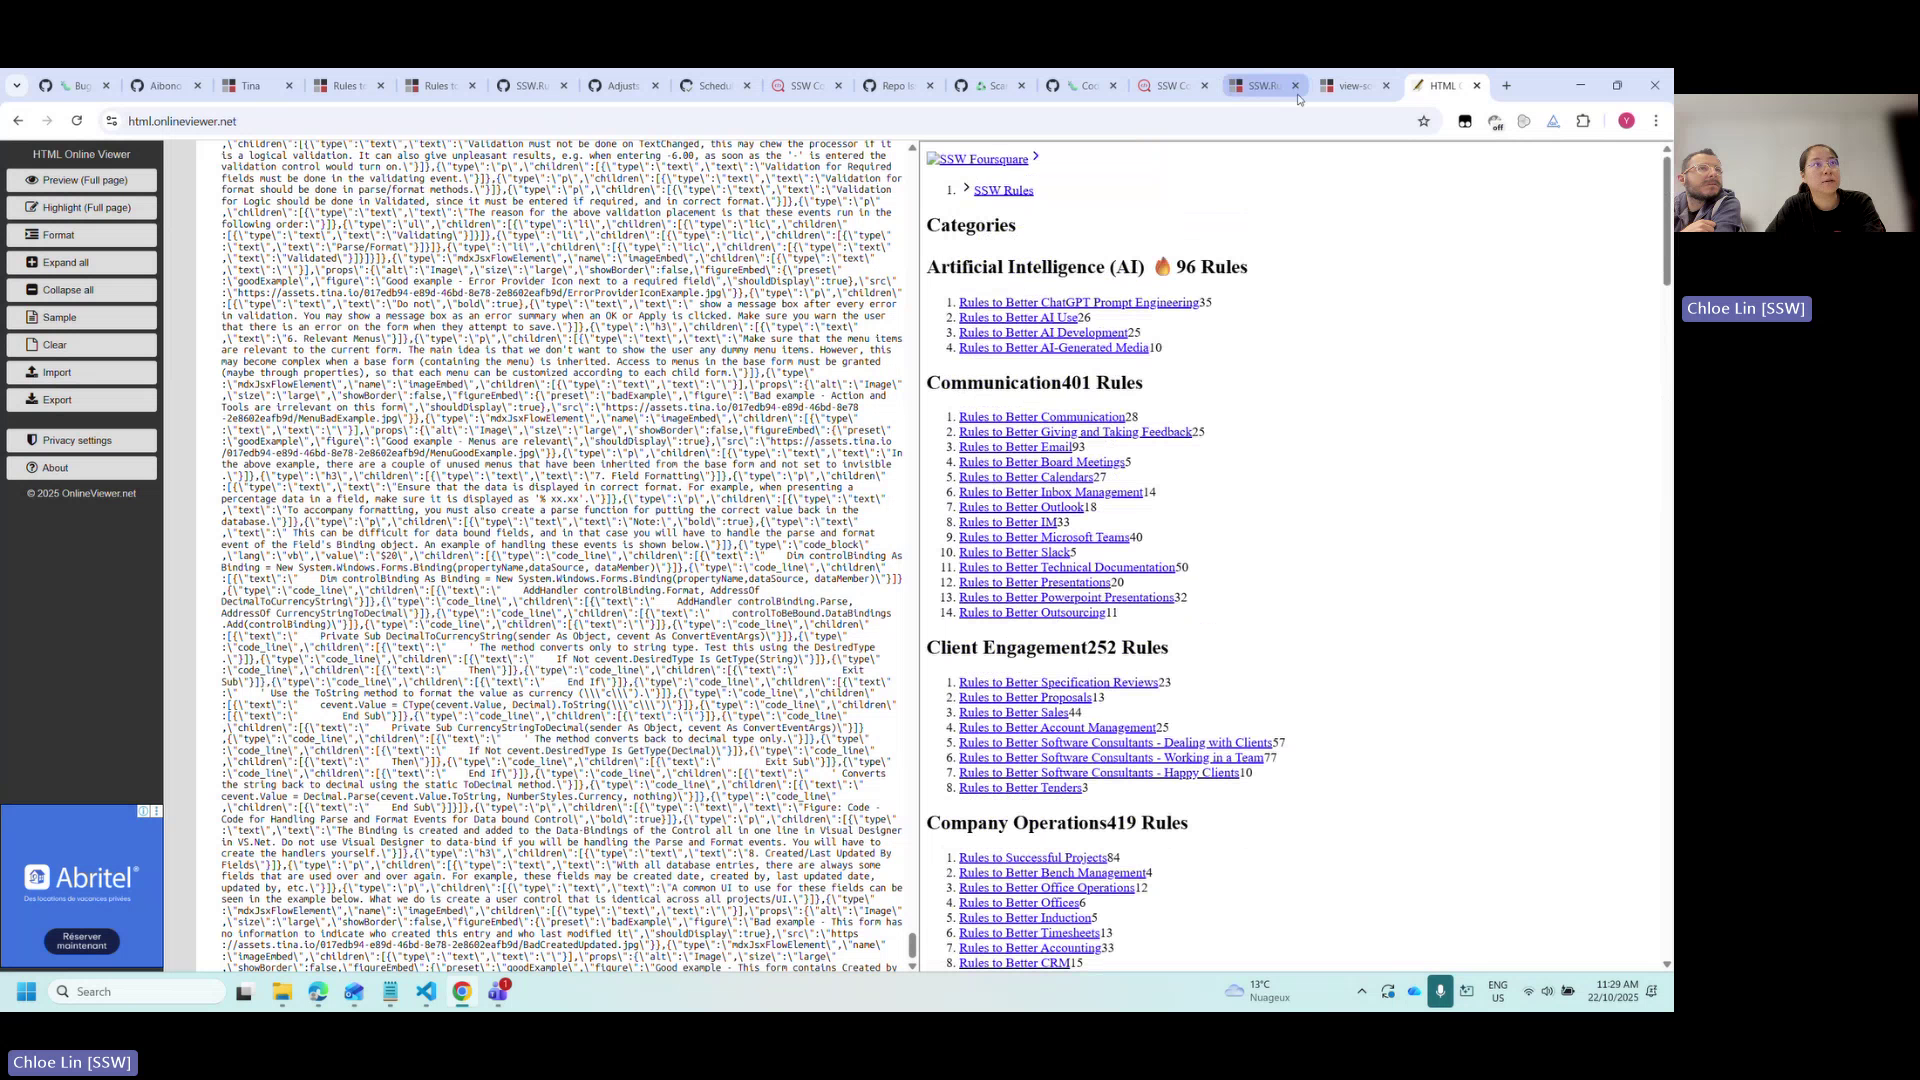1920x1080 pixels.
Task: Select the Preview (Full page) eye icon
Action: tap(33, 180)
